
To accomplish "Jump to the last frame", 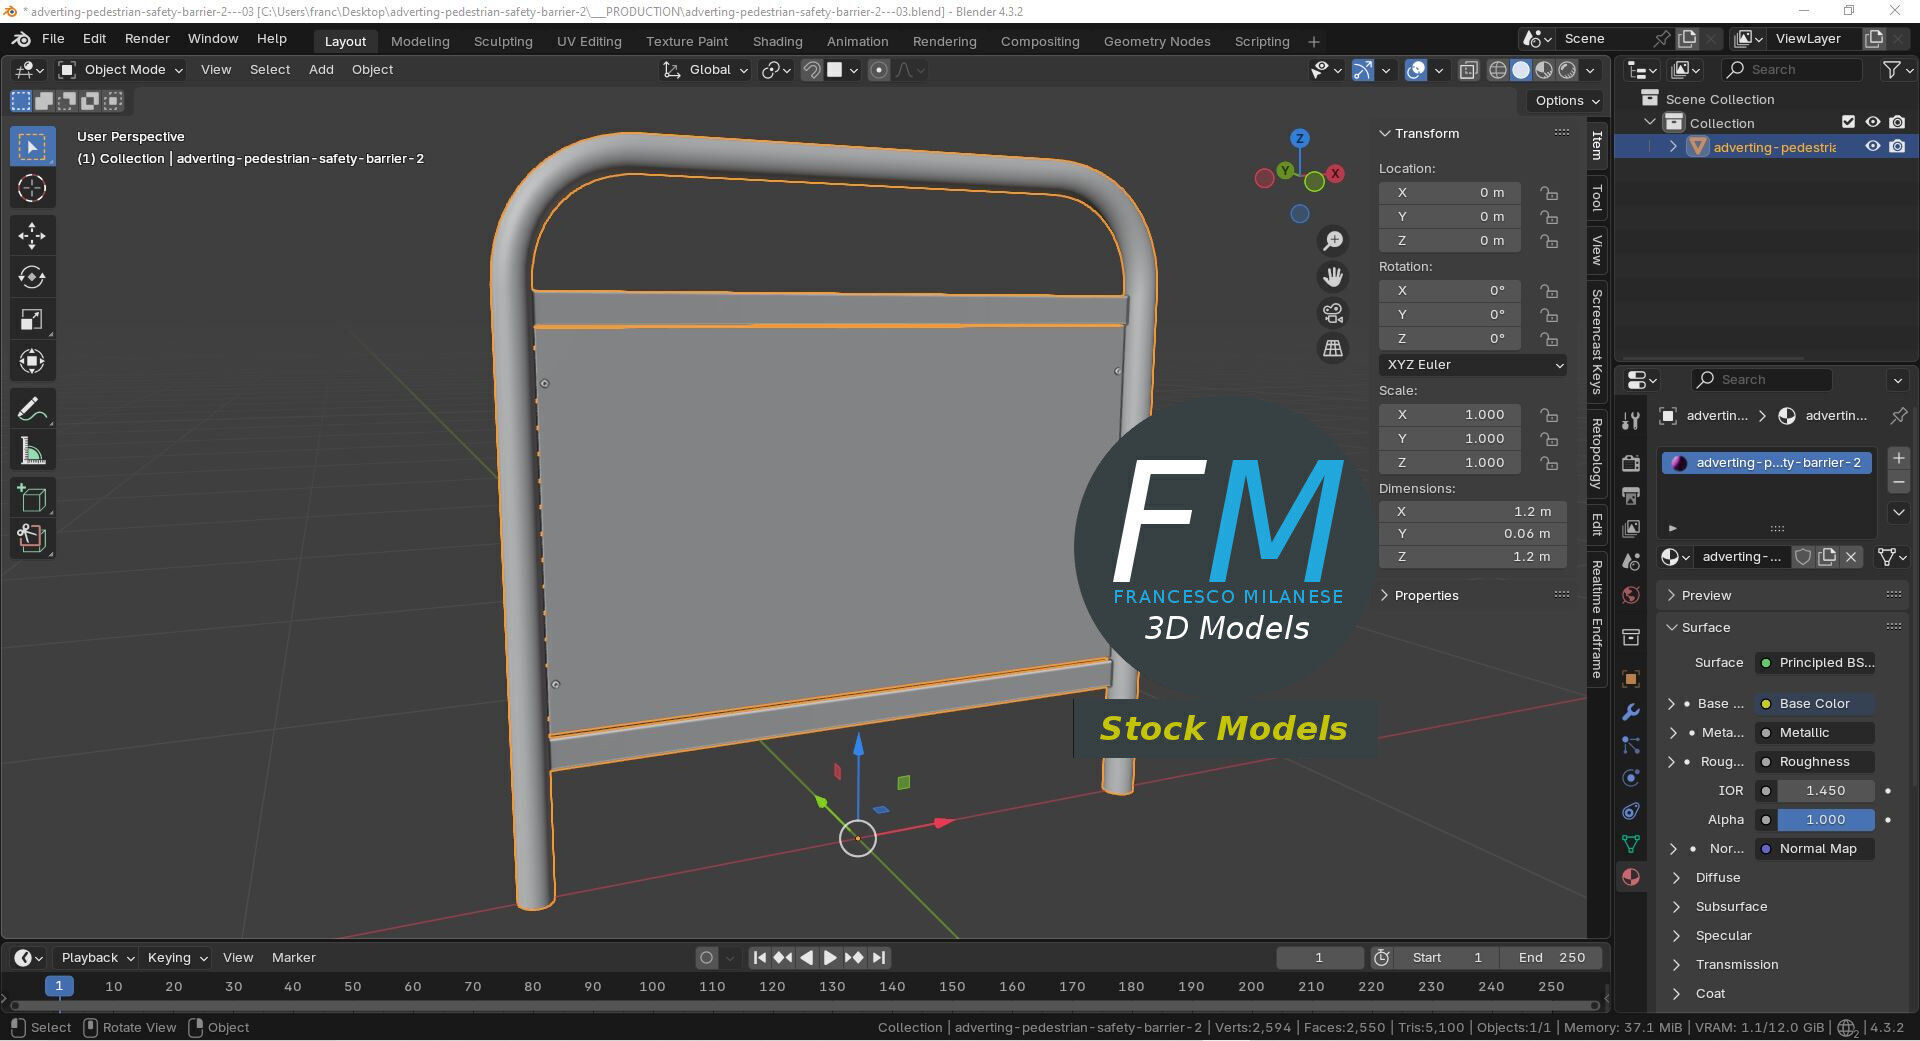I will [x=879, y=958].
